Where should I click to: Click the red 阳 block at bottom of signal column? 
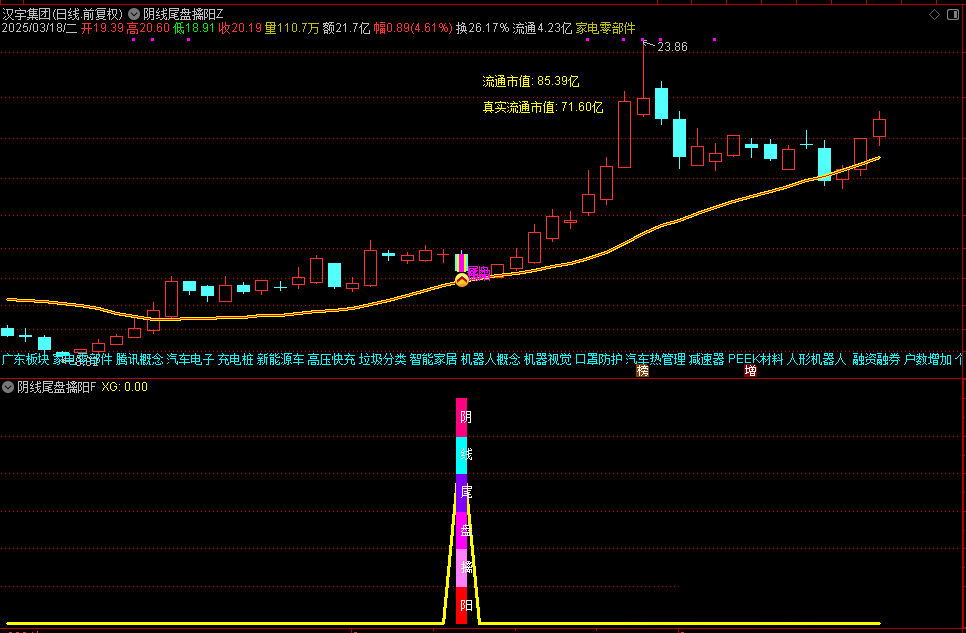463,606
